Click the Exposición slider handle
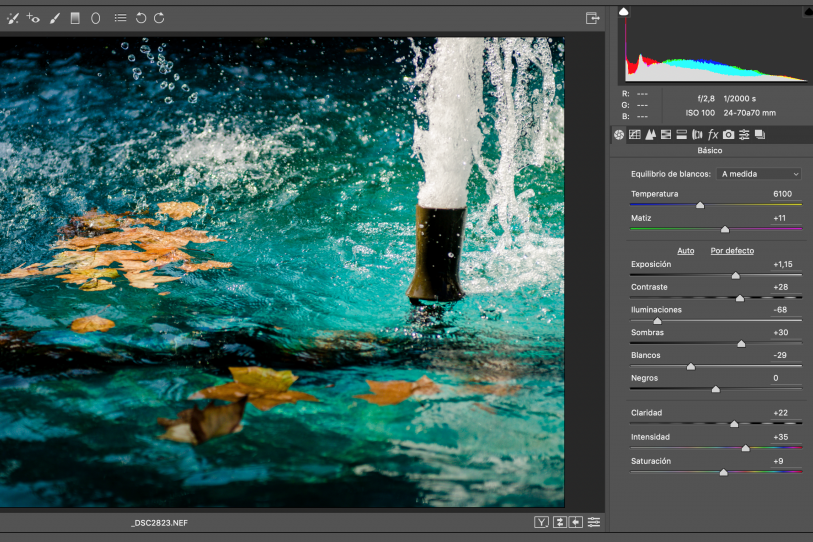 (x=736, y=275)
